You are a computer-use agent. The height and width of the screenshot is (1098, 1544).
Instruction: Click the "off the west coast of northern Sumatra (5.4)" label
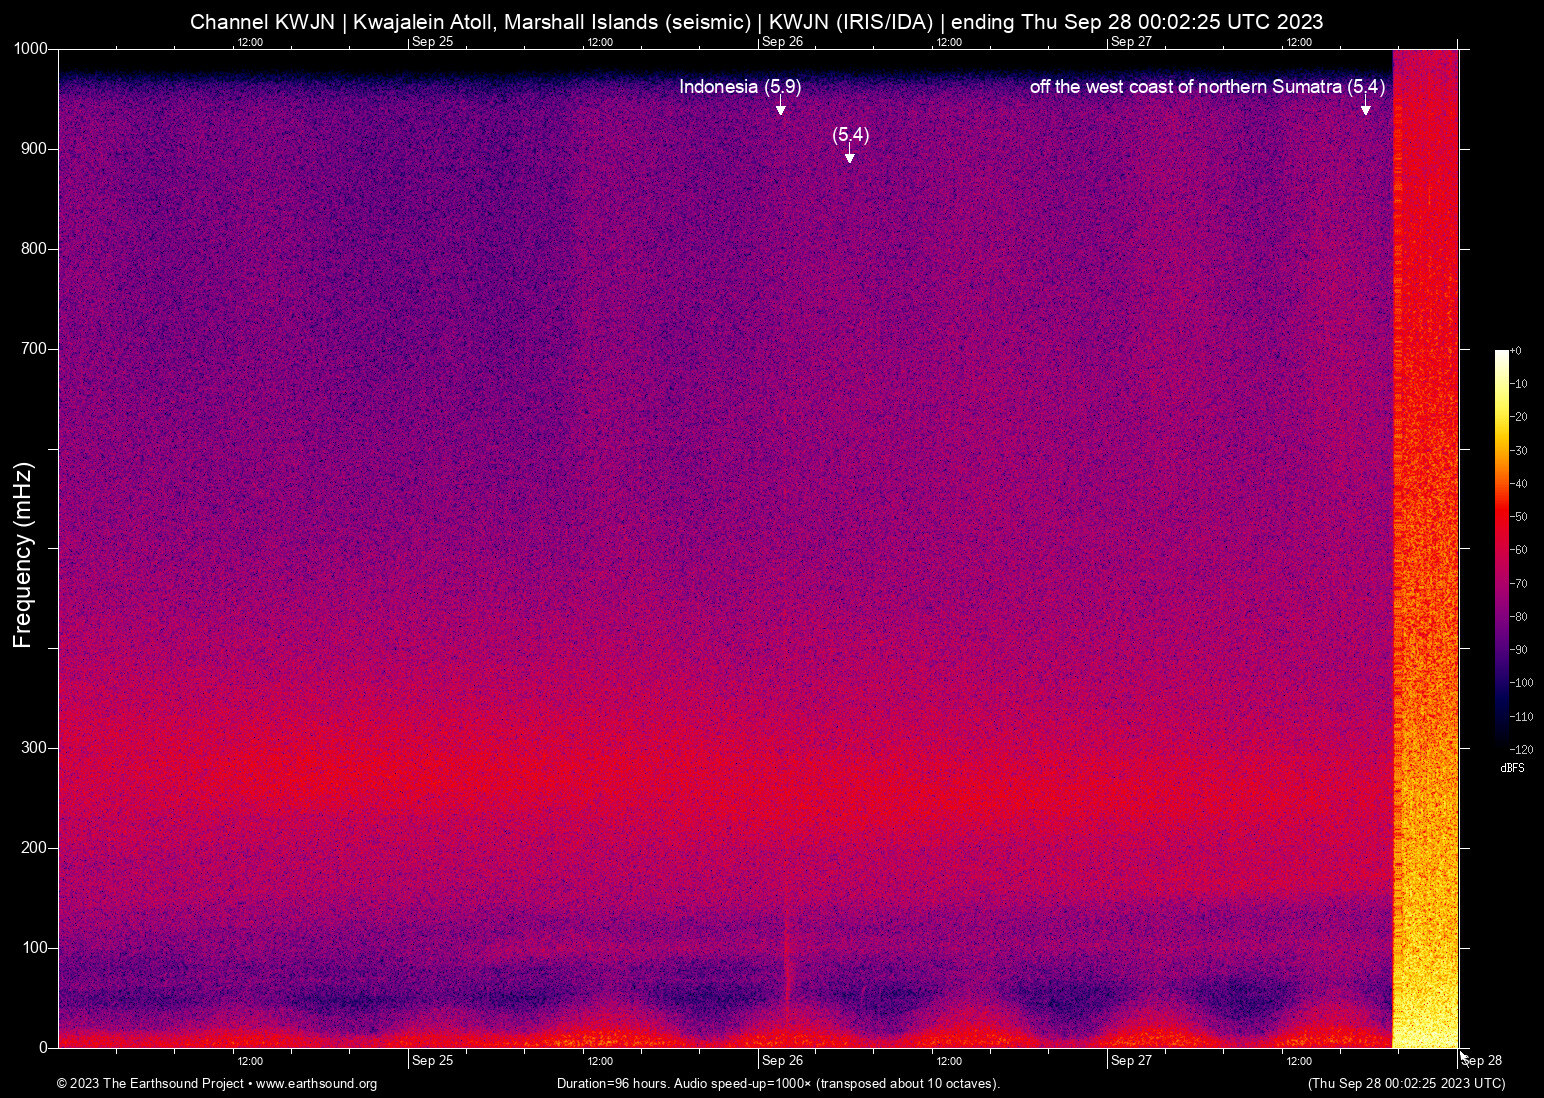point(1207,87)
